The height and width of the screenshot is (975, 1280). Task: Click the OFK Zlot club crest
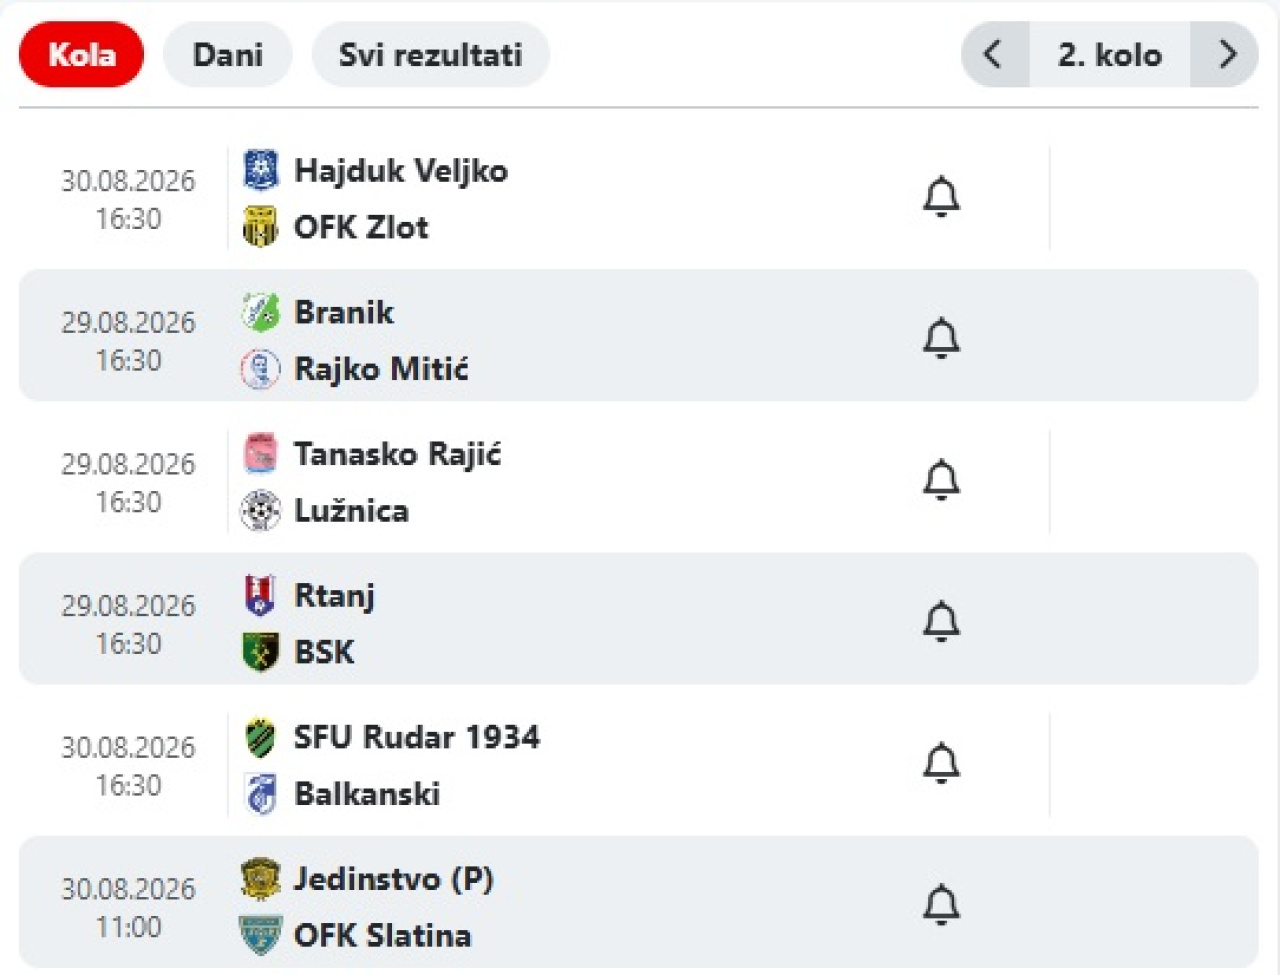(x=261, y=227)
